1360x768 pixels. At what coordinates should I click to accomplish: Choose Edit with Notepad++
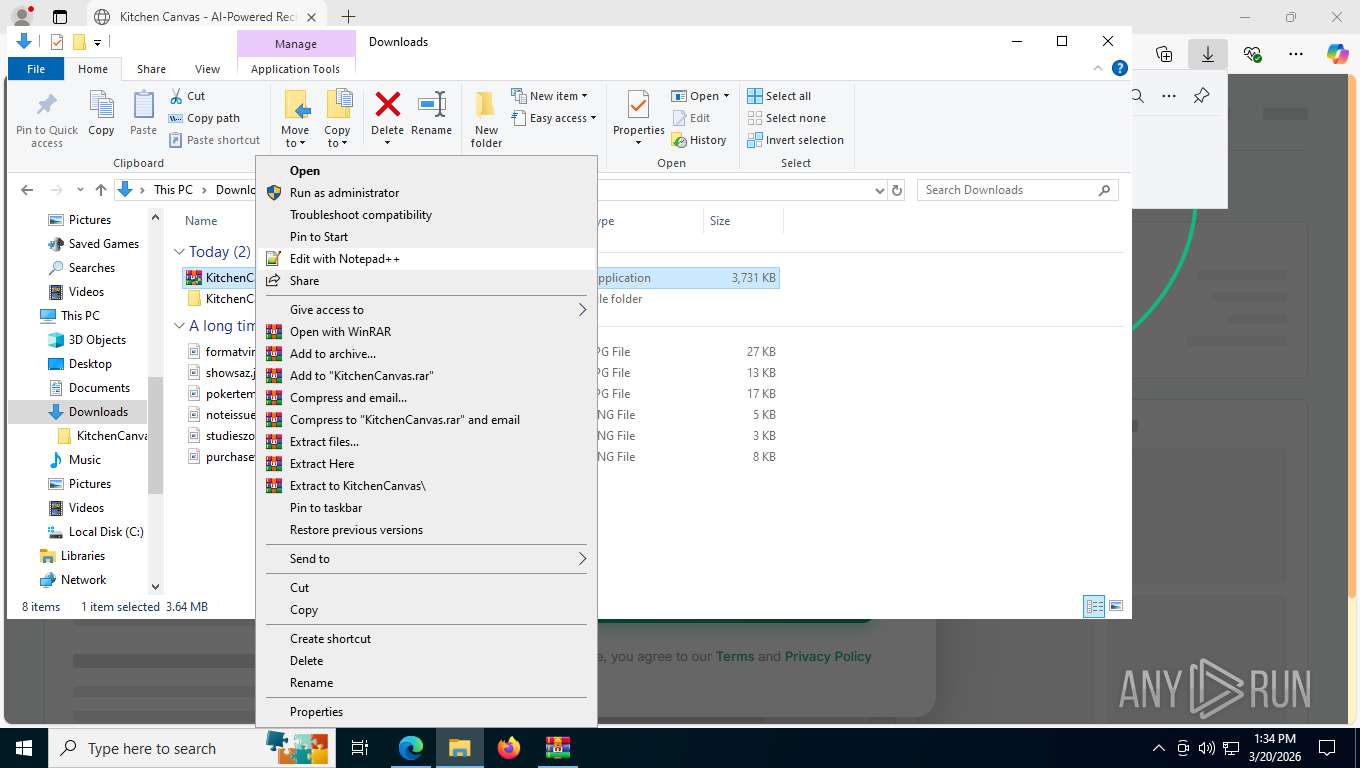426,259
